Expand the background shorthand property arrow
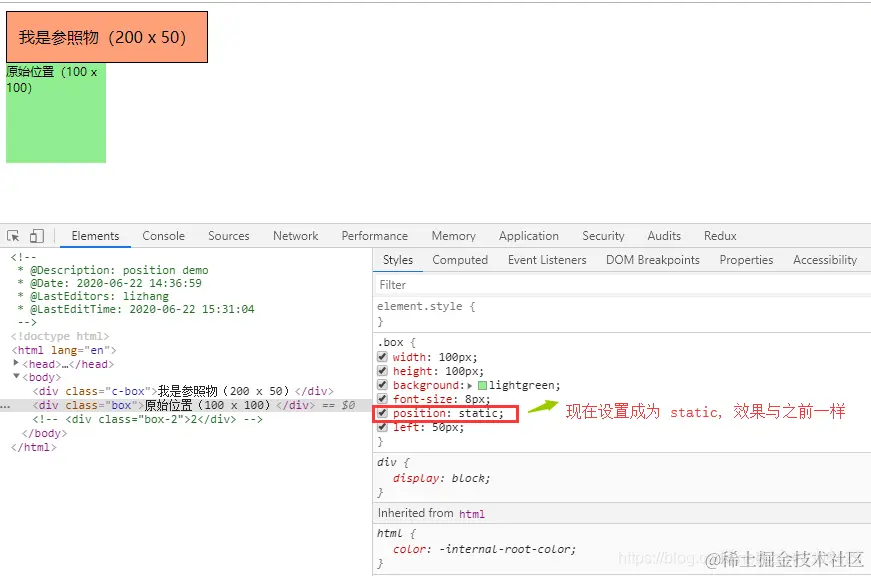The height and width of the screenshot is (576, 871). tap(470, 385)
